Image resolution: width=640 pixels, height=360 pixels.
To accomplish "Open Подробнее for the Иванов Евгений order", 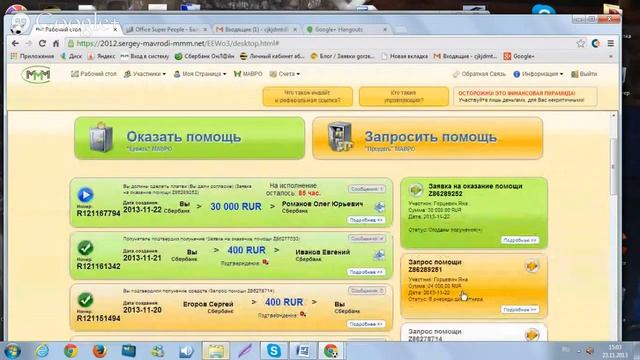I will 366,272.
